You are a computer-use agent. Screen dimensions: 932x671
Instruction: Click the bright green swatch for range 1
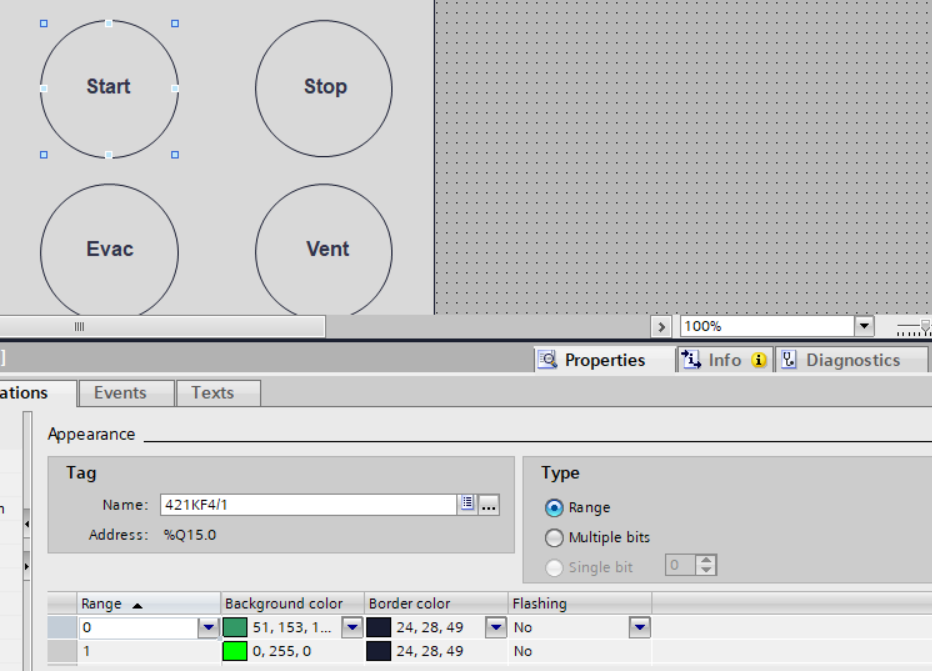click(235, 652)
